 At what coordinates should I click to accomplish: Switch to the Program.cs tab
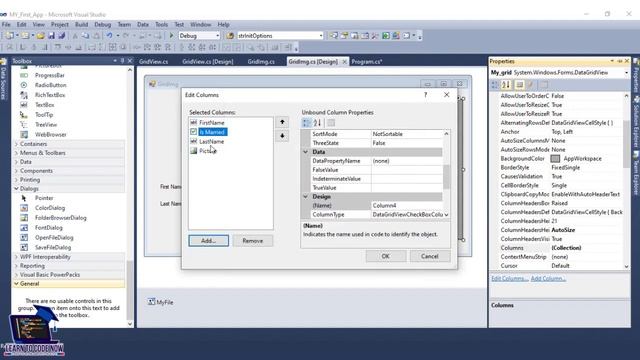[x=367, y=62]
